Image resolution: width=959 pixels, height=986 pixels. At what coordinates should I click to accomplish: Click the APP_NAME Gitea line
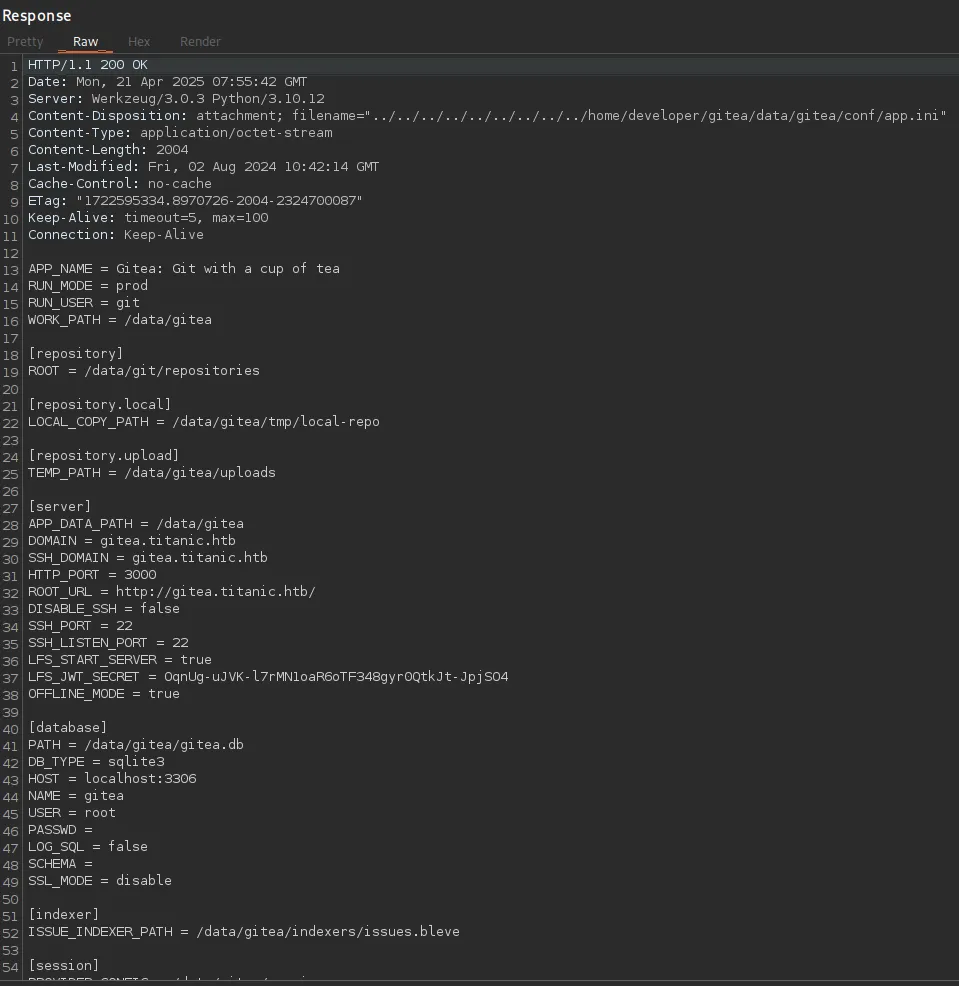(x=184, y=269)
